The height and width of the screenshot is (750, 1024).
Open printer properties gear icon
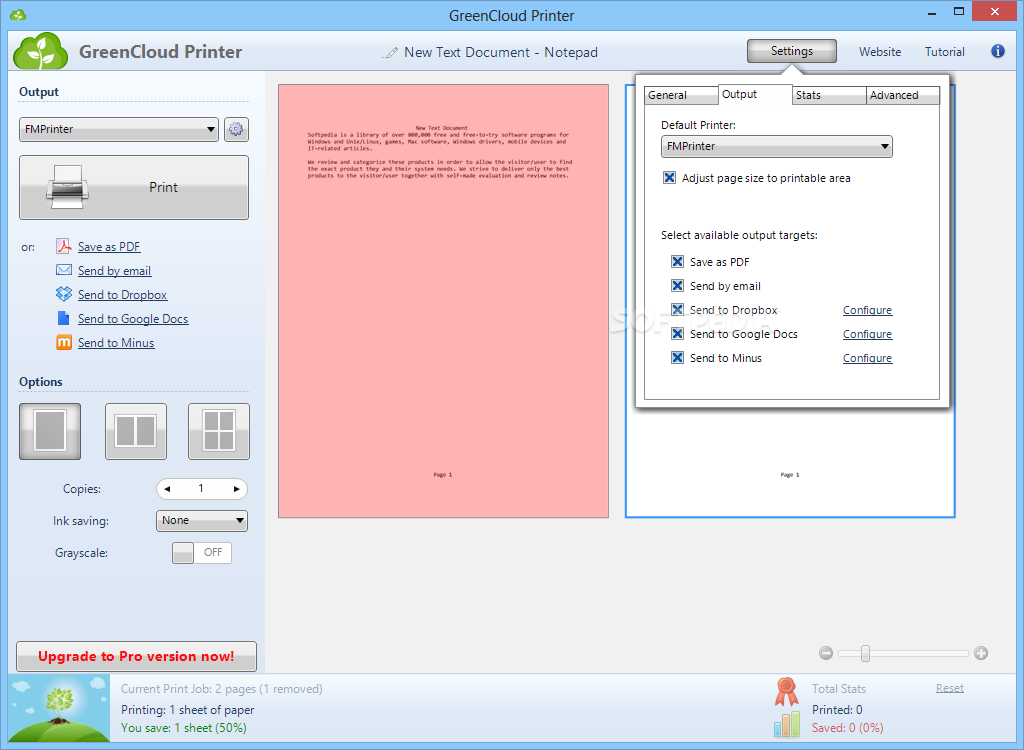236,129
